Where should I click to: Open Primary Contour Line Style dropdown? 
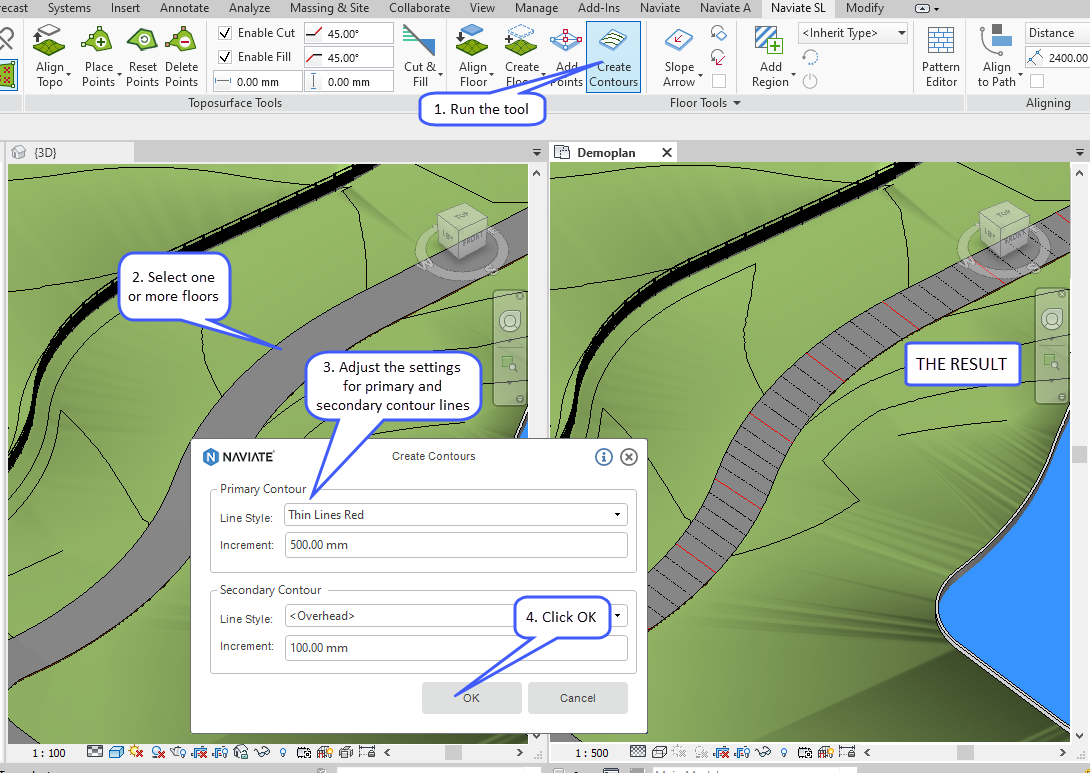(x=456, y=514)
